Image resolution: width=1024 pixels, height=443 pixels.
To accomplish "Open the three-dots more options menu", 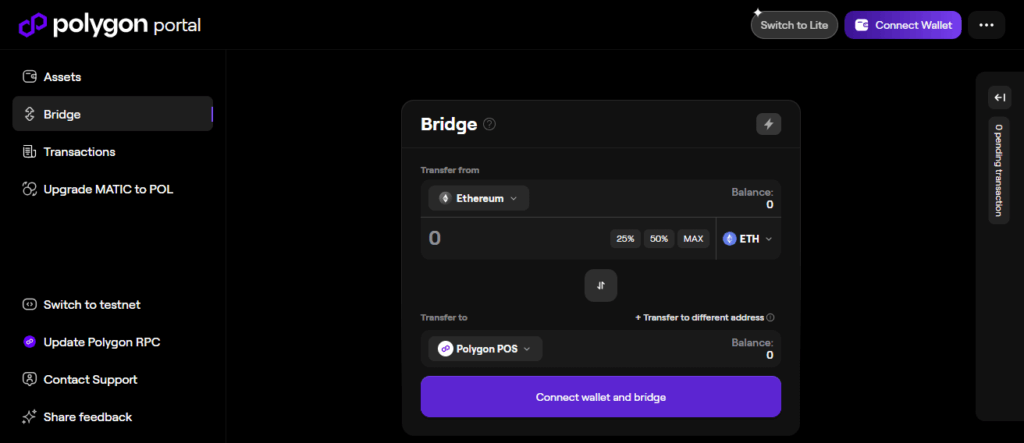I will [987, 25].
